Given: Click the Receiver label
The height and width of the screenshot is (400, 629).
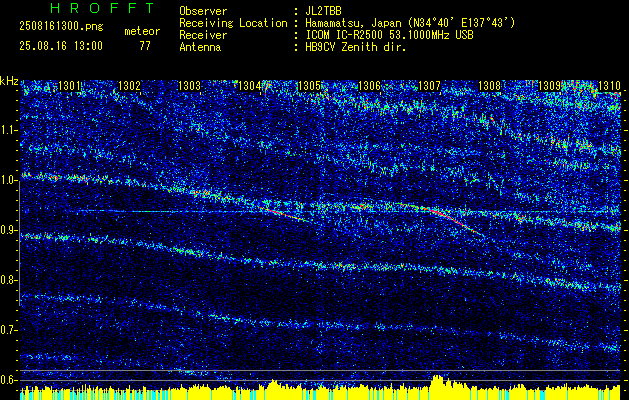Looking at the screenshot, I should (203, 35).
